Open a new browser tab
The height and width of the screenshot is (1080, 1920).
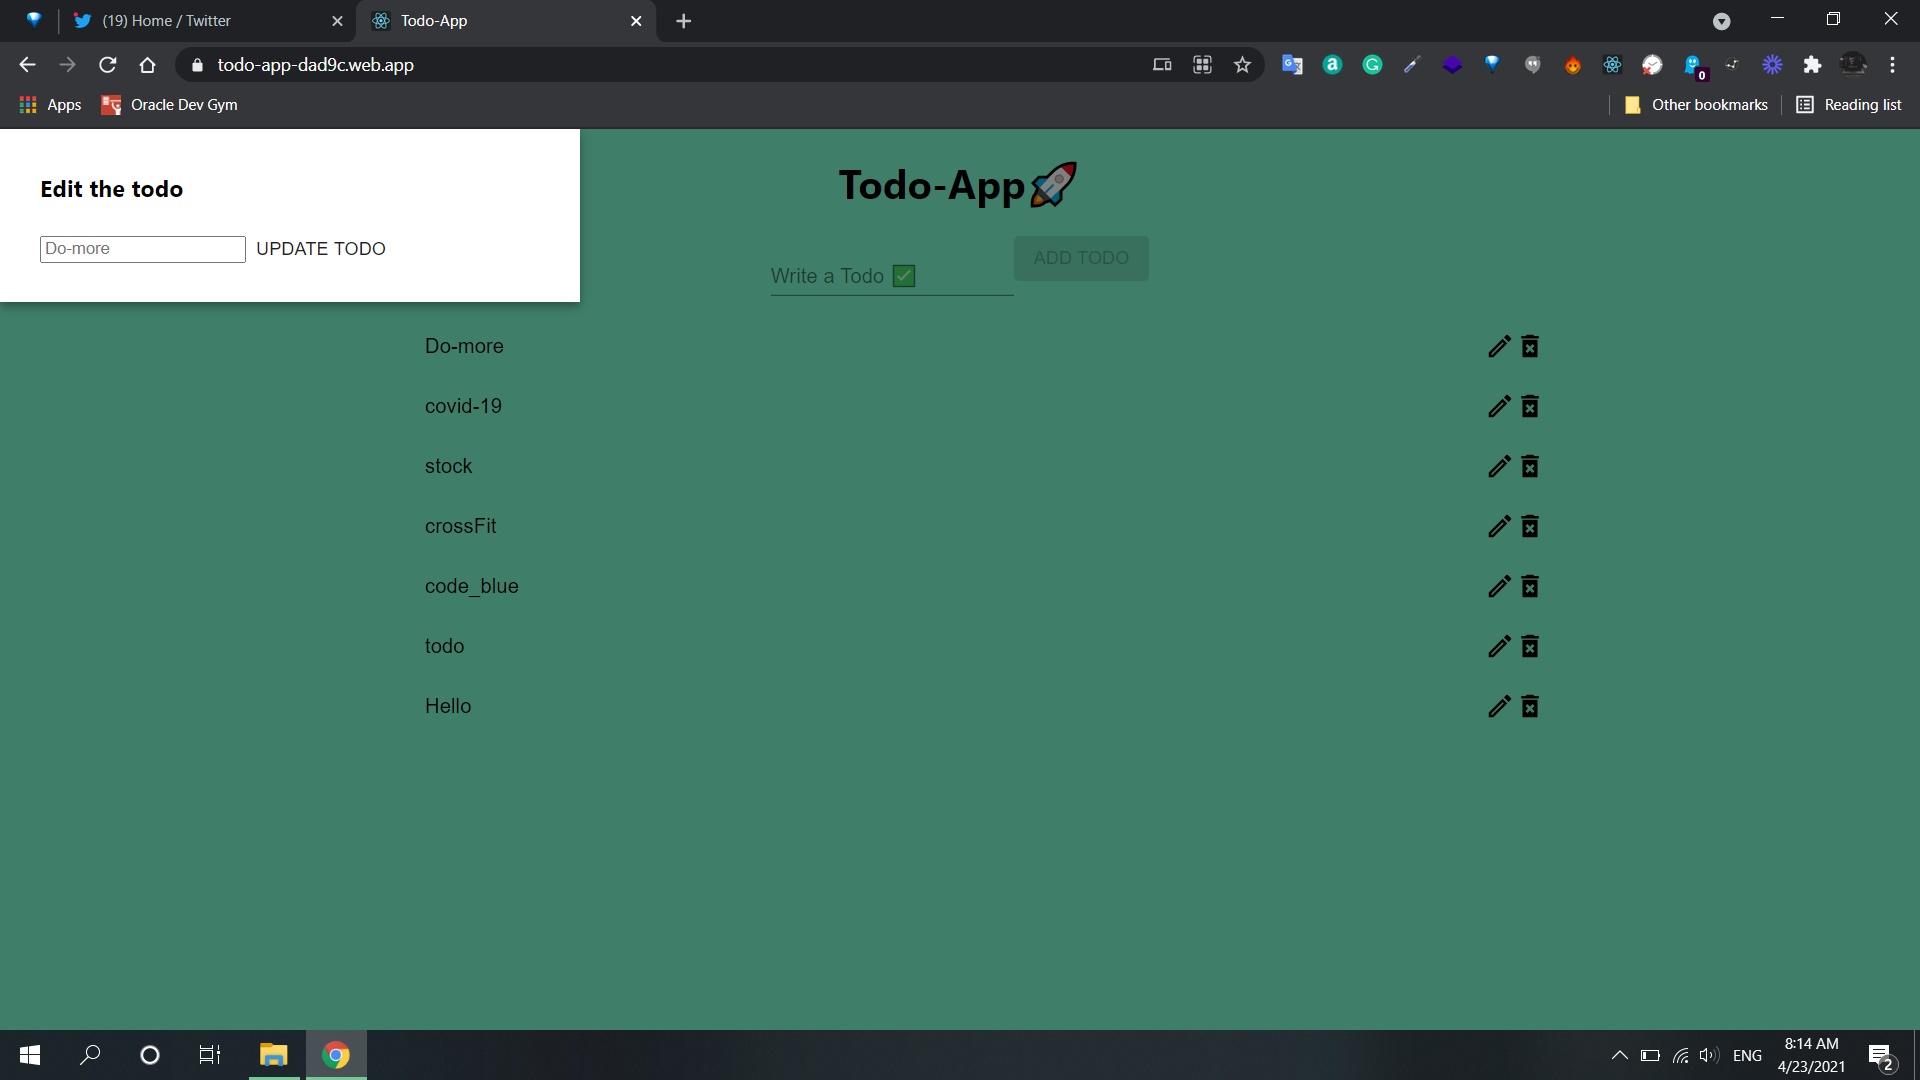pyautogui.click(x=684, y=21)
